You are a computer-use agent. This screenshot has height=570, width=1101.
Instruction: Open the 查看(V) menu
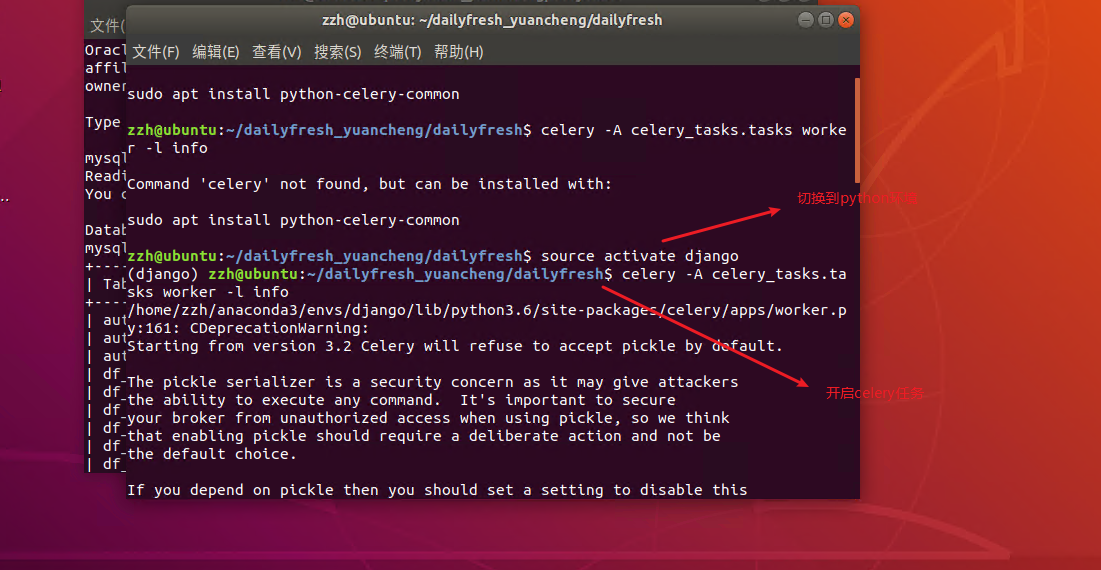pyautogui.click(x=277, y=52)
